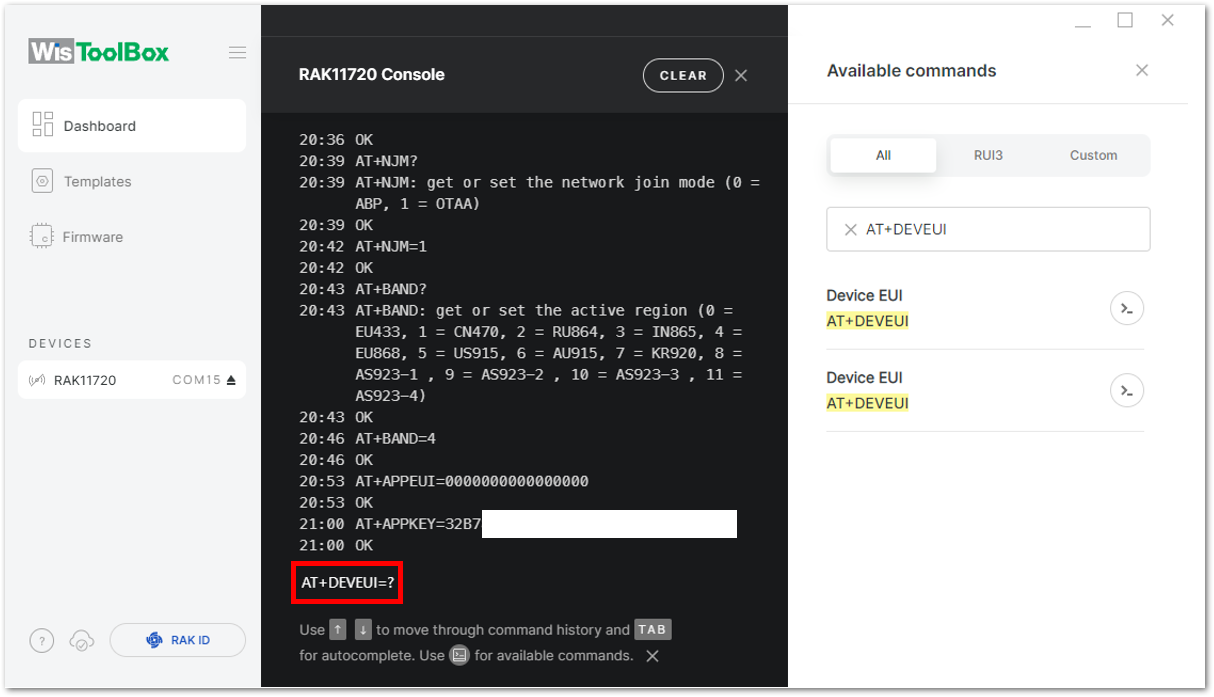Select the RAK11720 device on COM15
This screenshot has width=1214, height=697.
(x=132, y=380)
